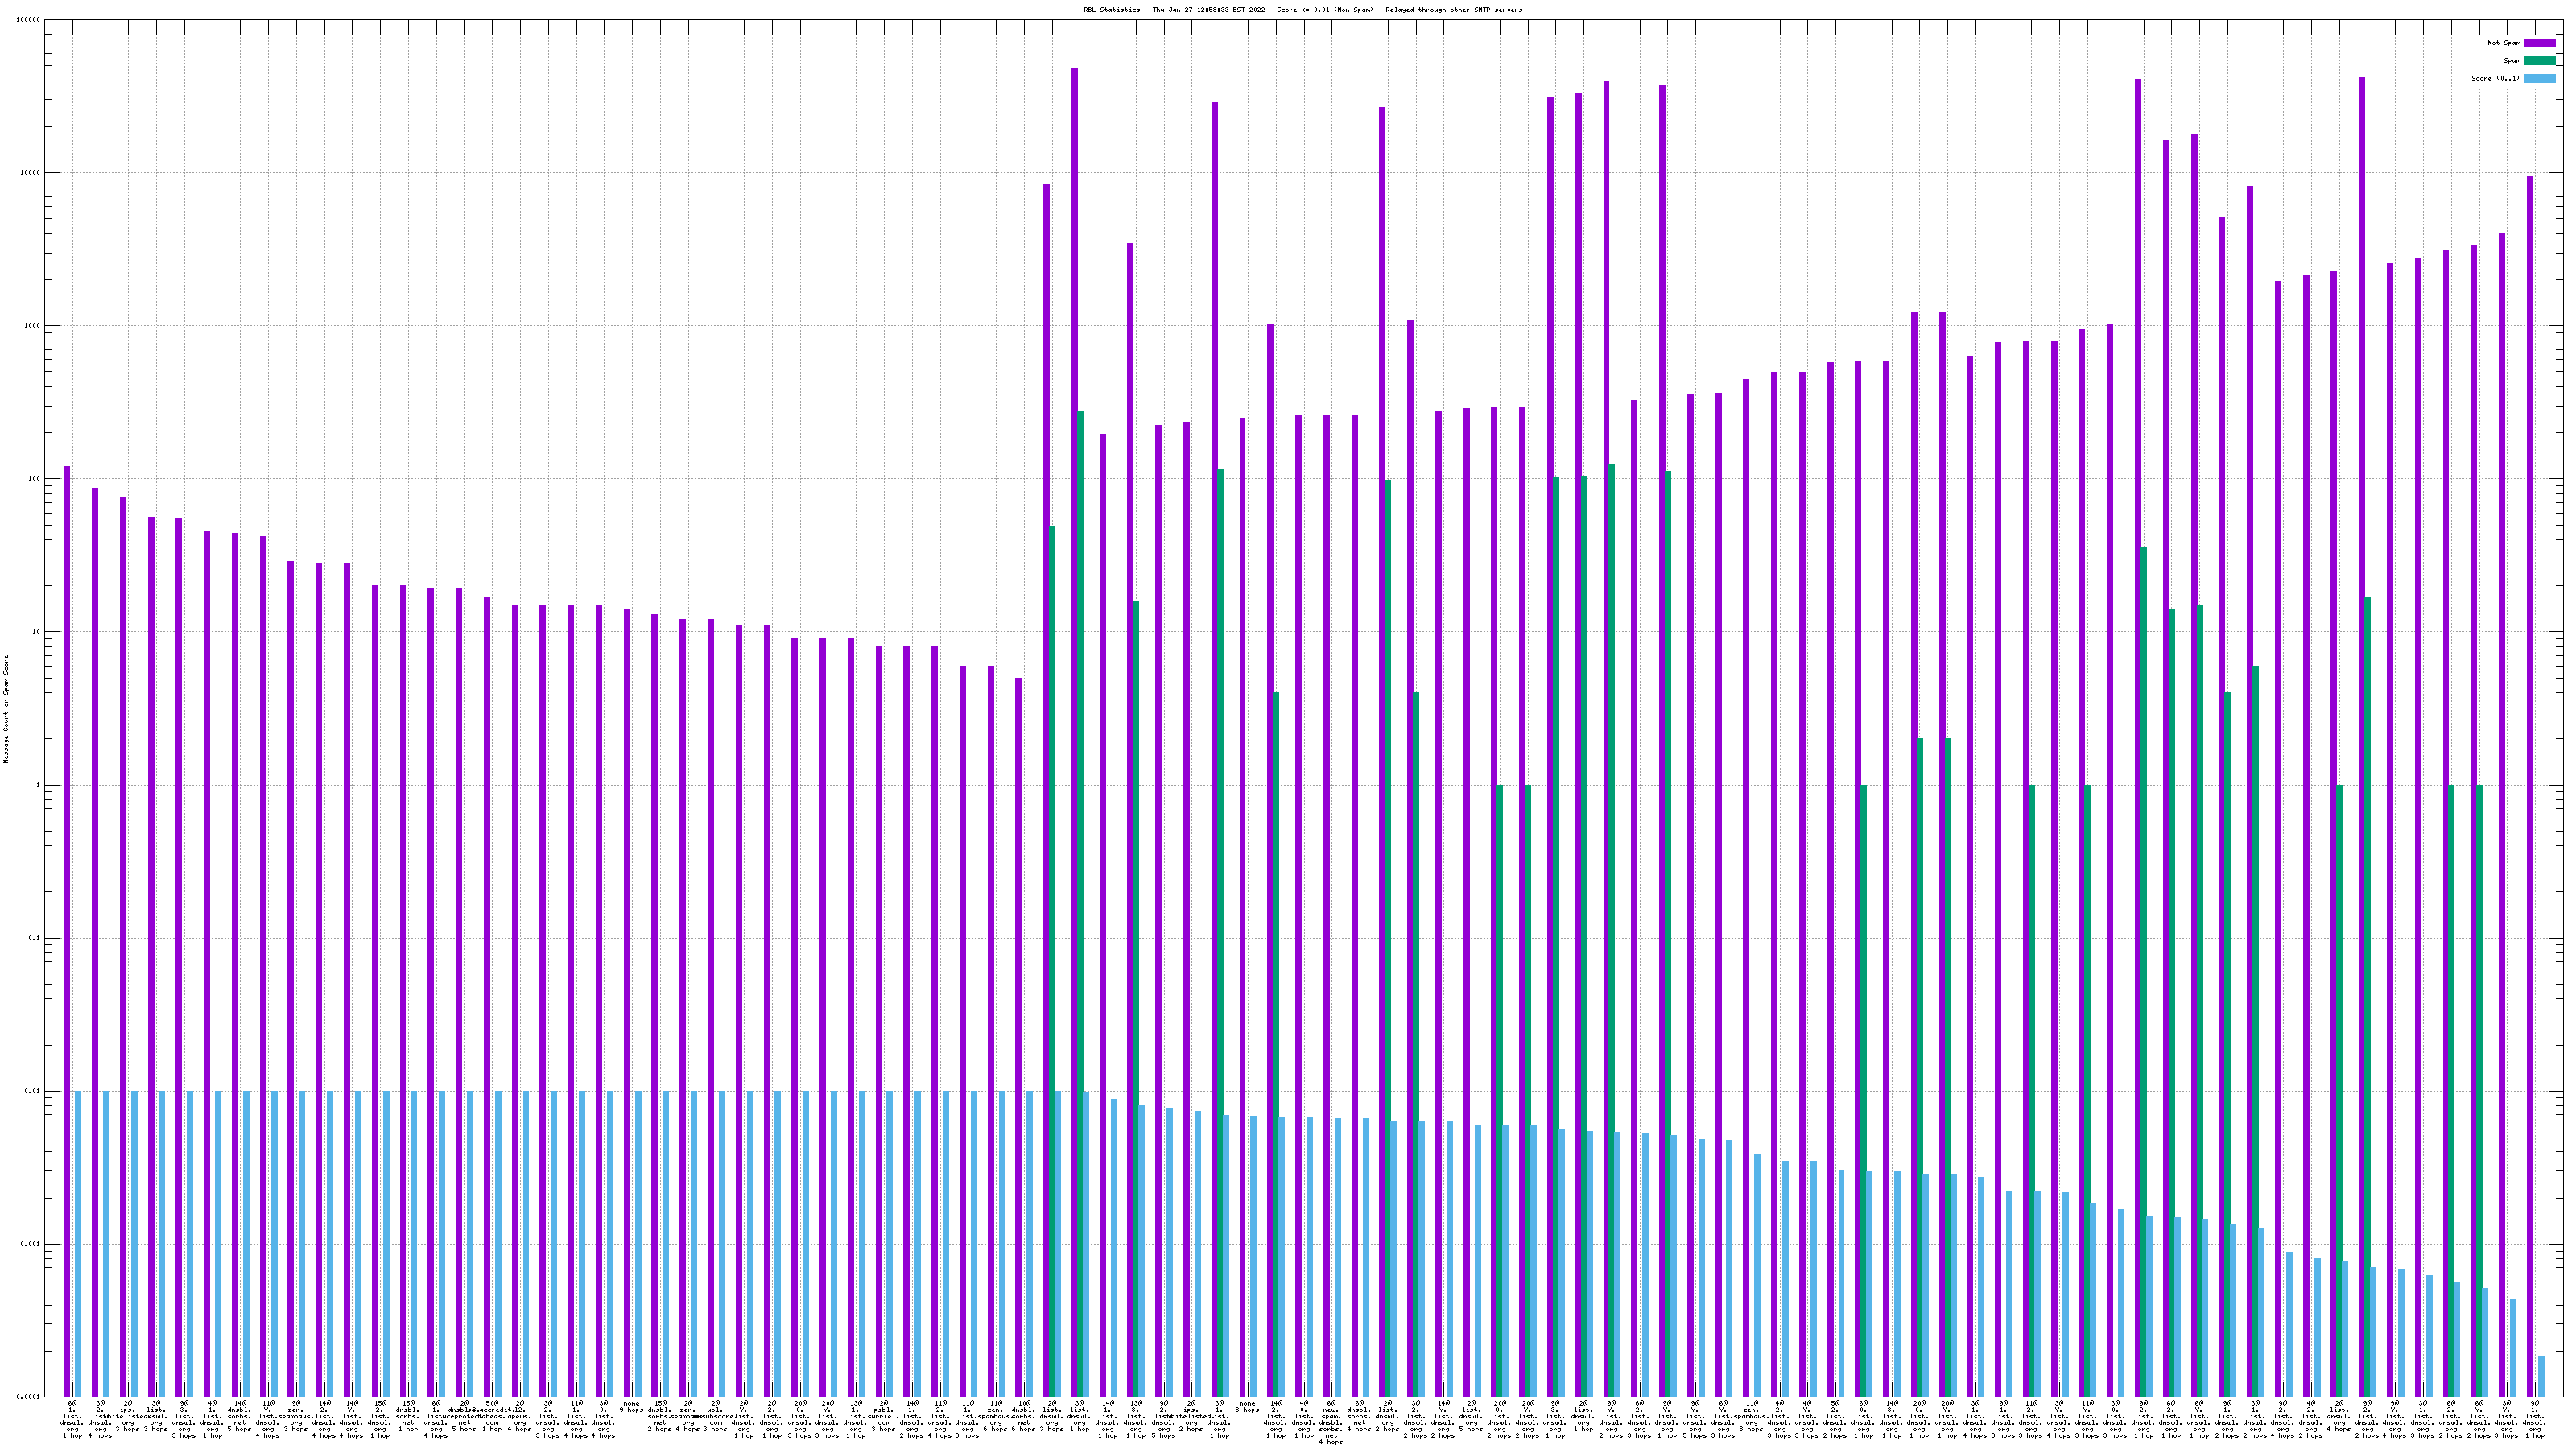
Task: Click the 'new.spam.dnsbl.sorbs.net 4 hops' x-axis label
Action: tap(1331, 1422)
